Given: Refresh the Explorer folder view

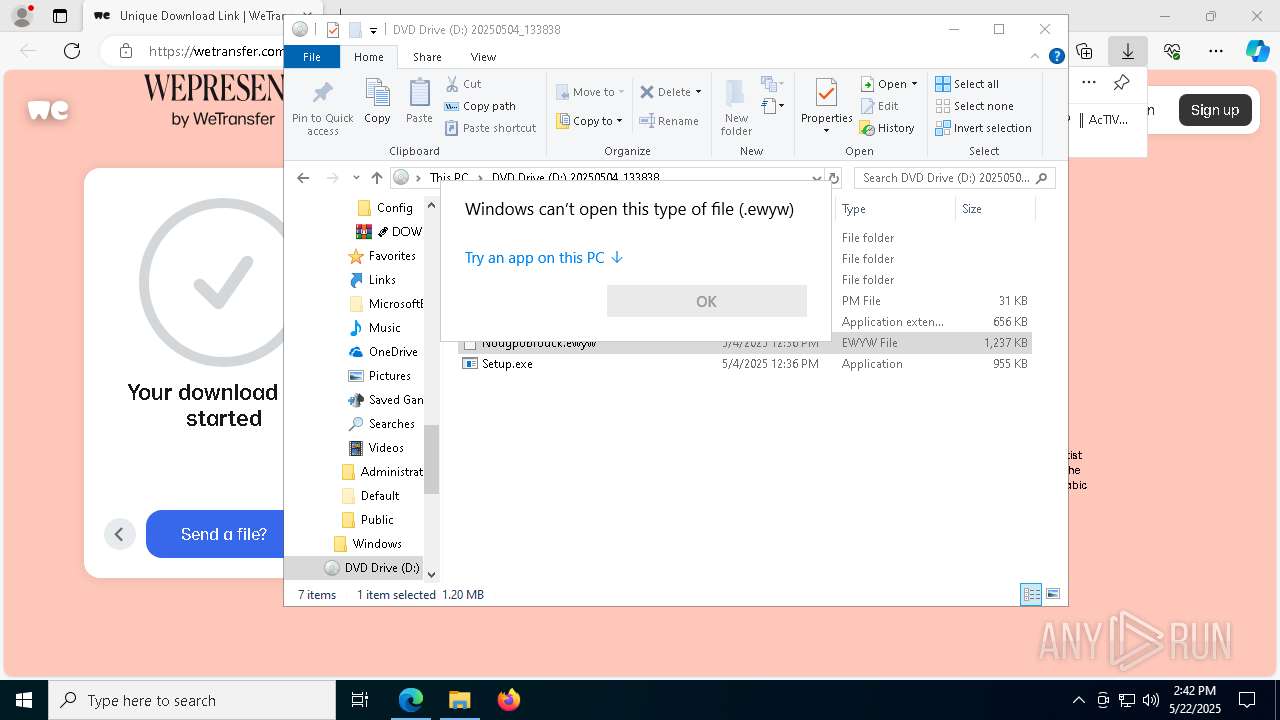Looking at the screenshot, I should coord(834,178).
